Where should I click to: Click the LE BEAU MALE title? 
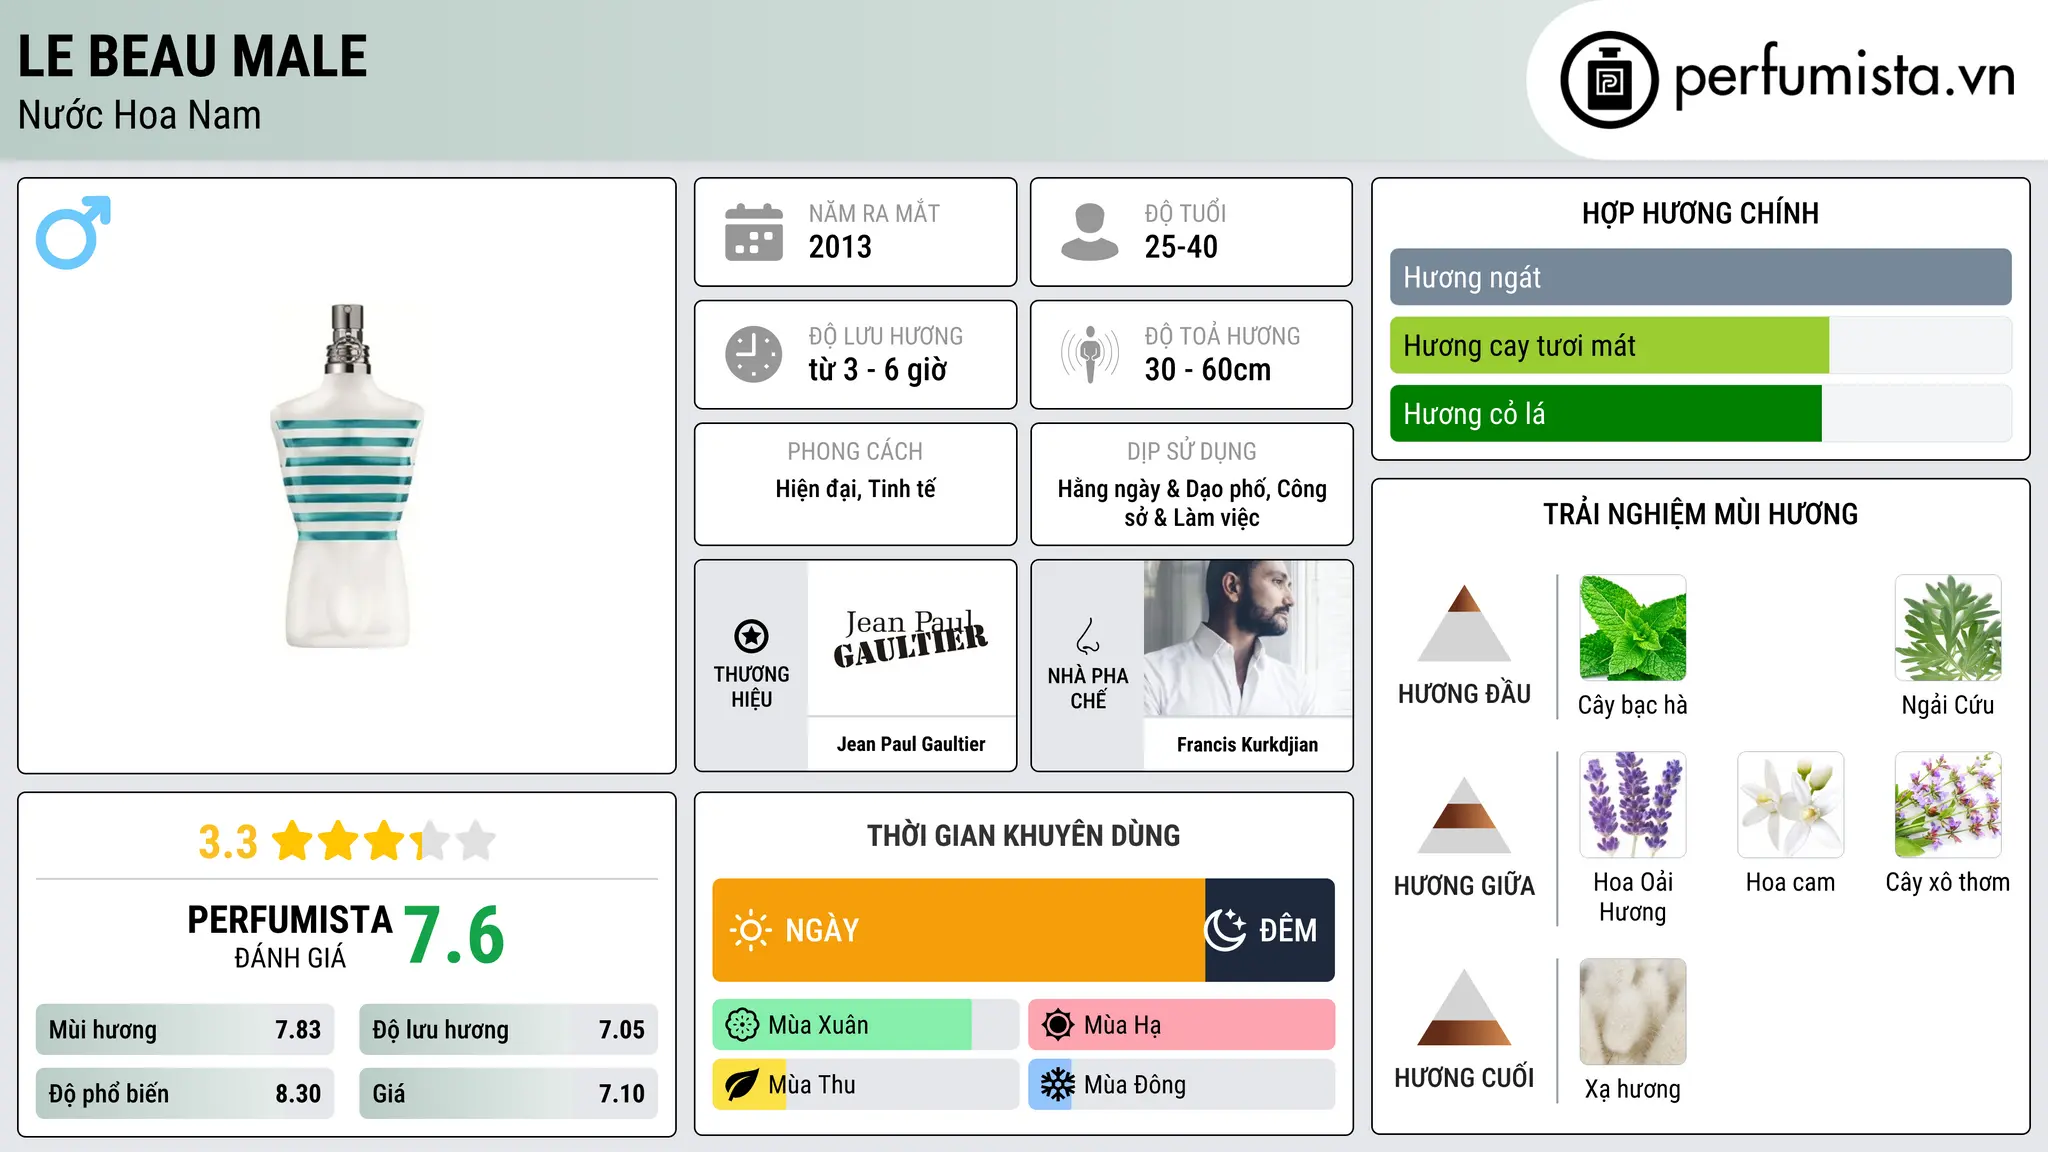[193, 56]
